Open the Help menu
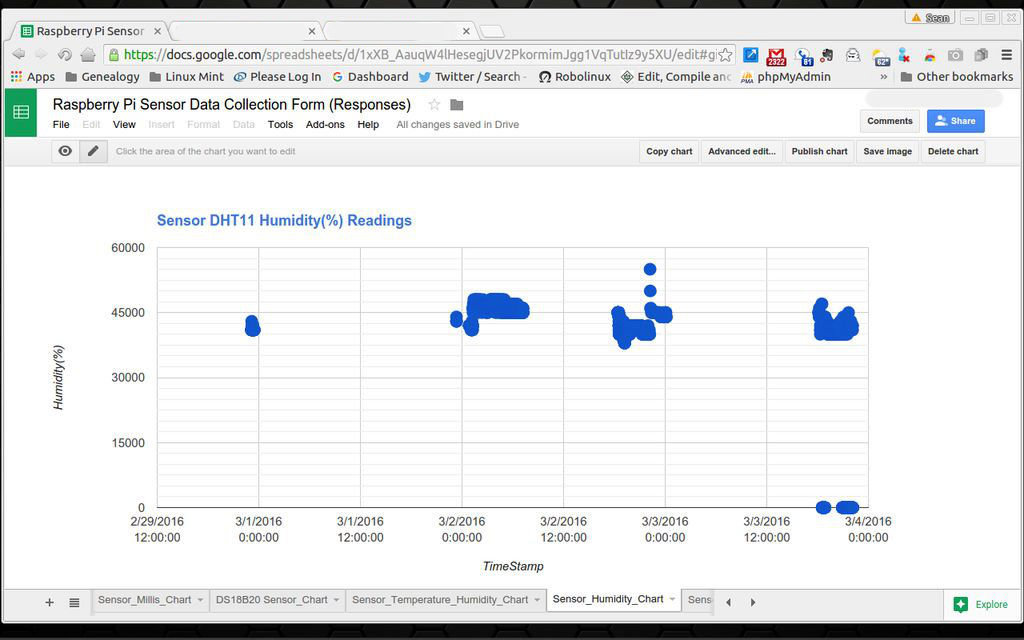This screenshot has height=640, width=1024. (368, 124)
